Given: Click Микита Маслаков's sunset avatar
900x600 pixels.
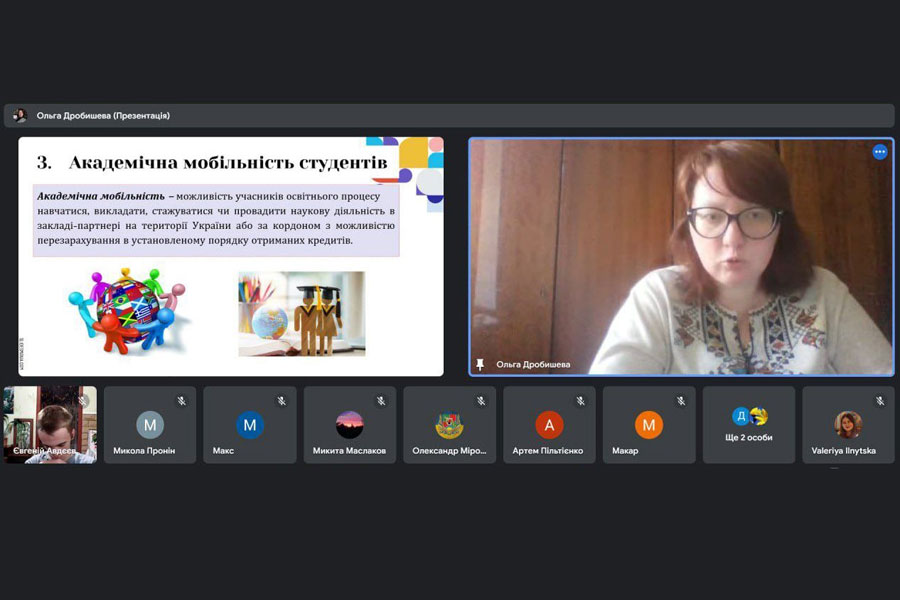Looking at the screenshot, I should pos(350,425).
